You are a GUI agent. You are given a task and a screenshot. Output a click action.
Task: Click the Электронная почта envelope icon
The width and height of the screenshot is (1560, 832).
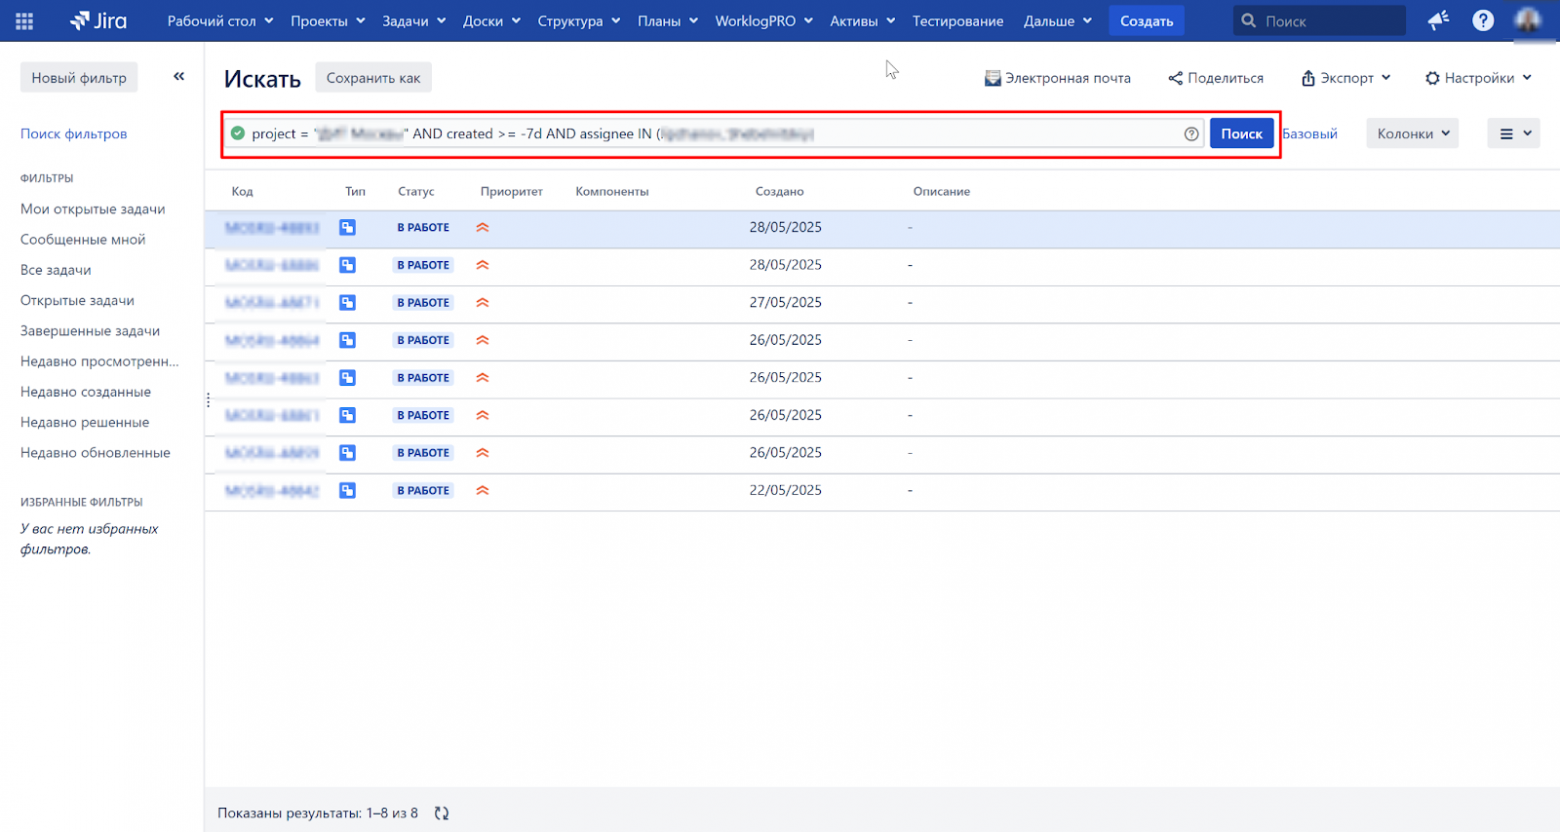pyautogui.click(x=992, y=78)
